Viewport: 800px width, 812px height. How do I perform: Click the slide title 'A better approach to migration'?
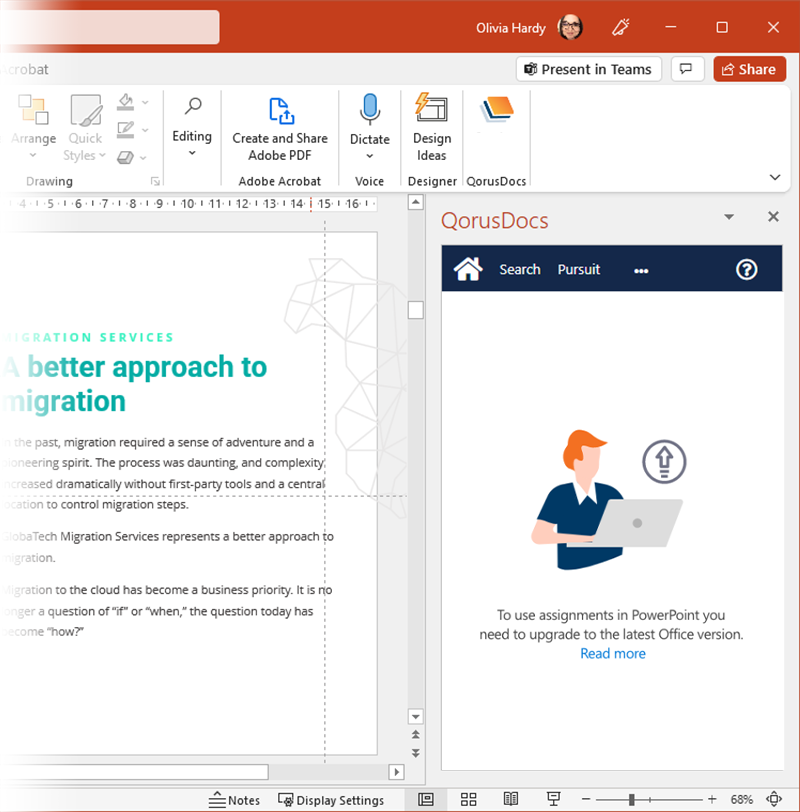(x=135, y=384)
